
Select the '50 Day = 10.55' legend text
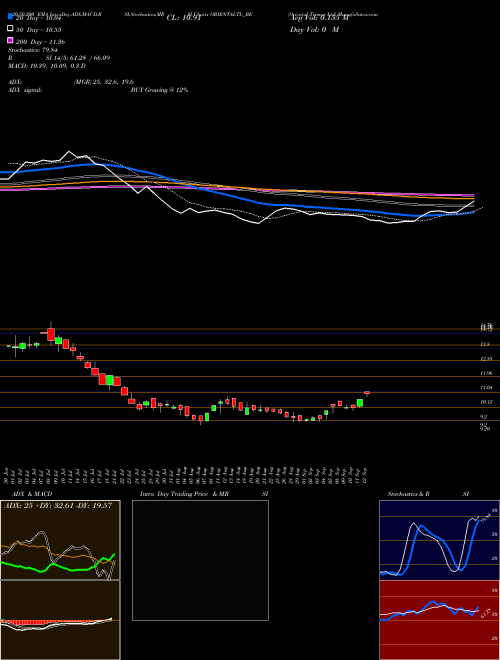(x=40, y=30)
